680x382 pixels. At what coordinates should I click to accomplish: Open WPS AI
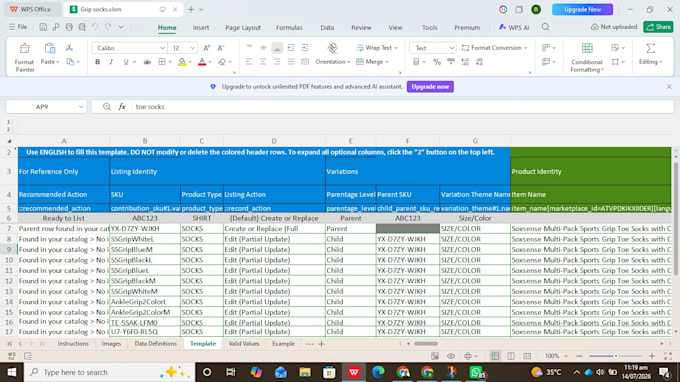pyautogui.click(x=514, y=27)
